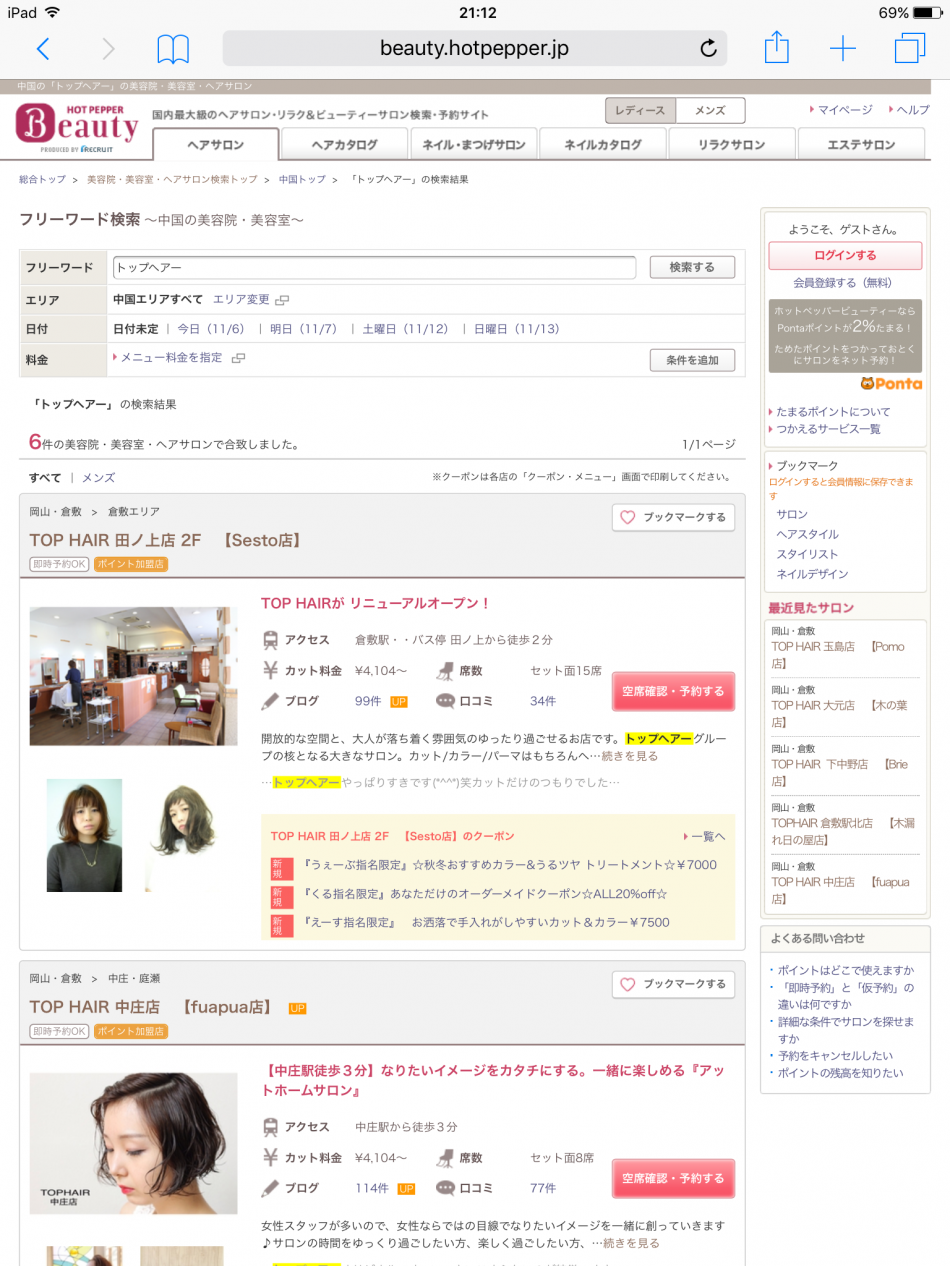
Task: Open the くる指名限定 ALL20%off coupon link
Action: tap(484, 893)
